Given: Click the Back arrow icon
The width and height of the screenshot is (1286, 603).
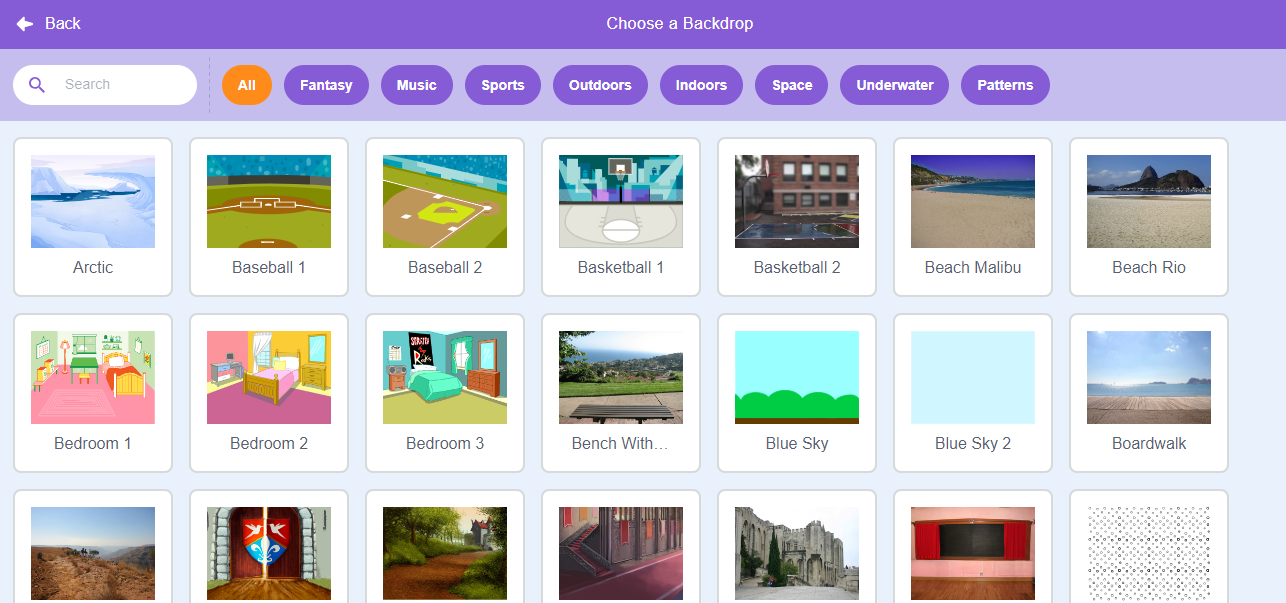Looking at the screenshot, I should pyautogui.click(x=25, y=24).
